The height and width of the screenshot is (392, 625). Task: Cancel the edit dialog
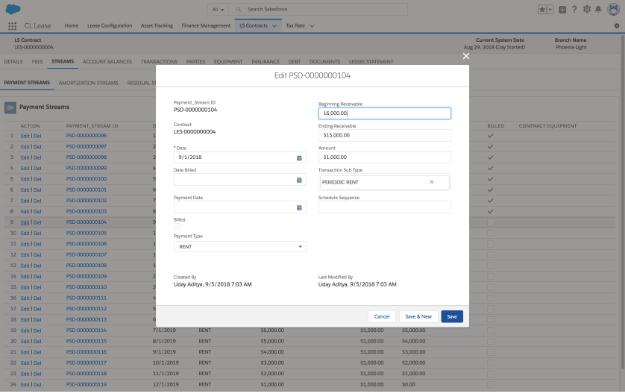click(x=381, y=316)
